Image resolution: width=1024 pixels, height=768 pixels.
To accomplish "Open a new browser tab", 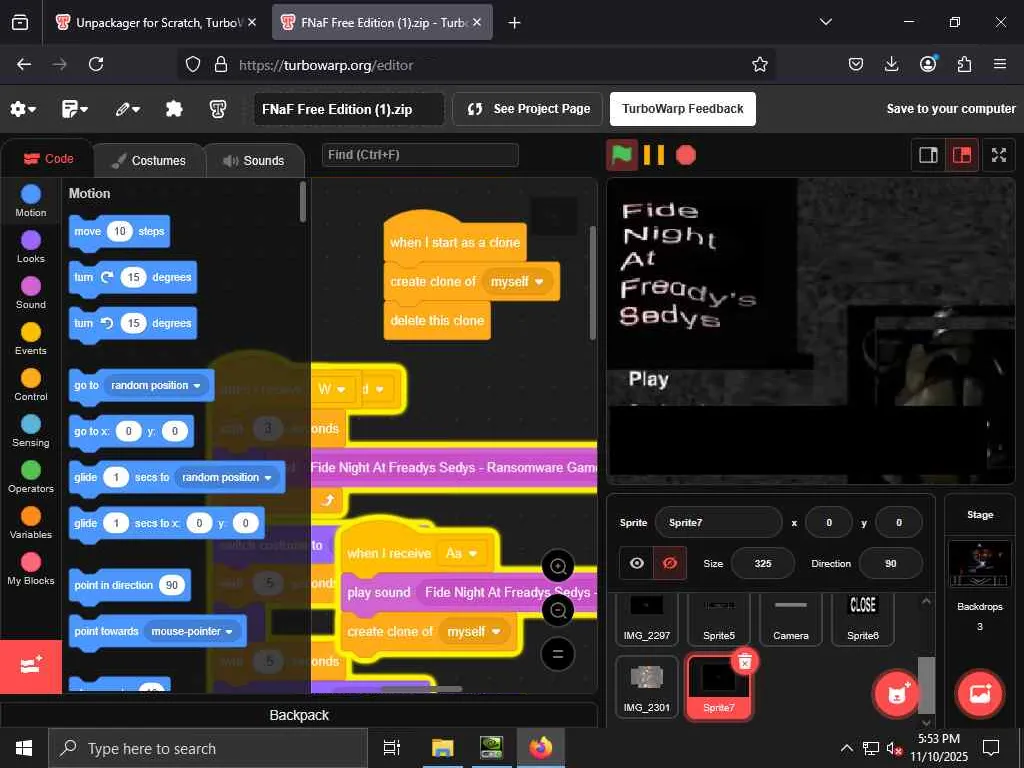I will (514, 23).
